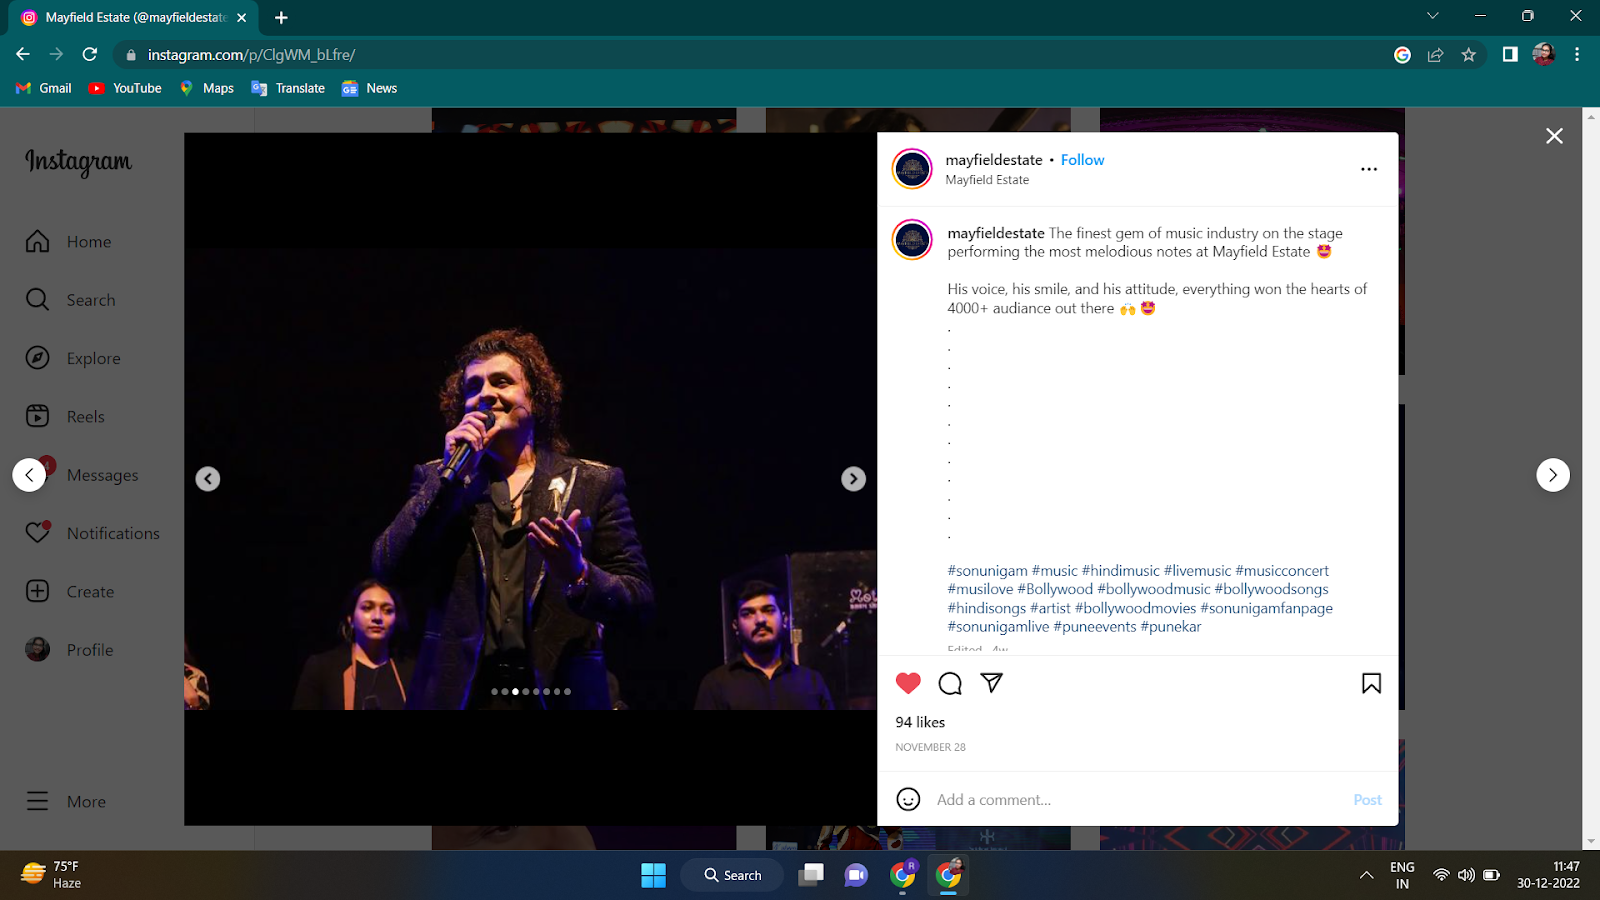Open Windows Start menu
This screenshot has height=900, width=1600.
653,875
